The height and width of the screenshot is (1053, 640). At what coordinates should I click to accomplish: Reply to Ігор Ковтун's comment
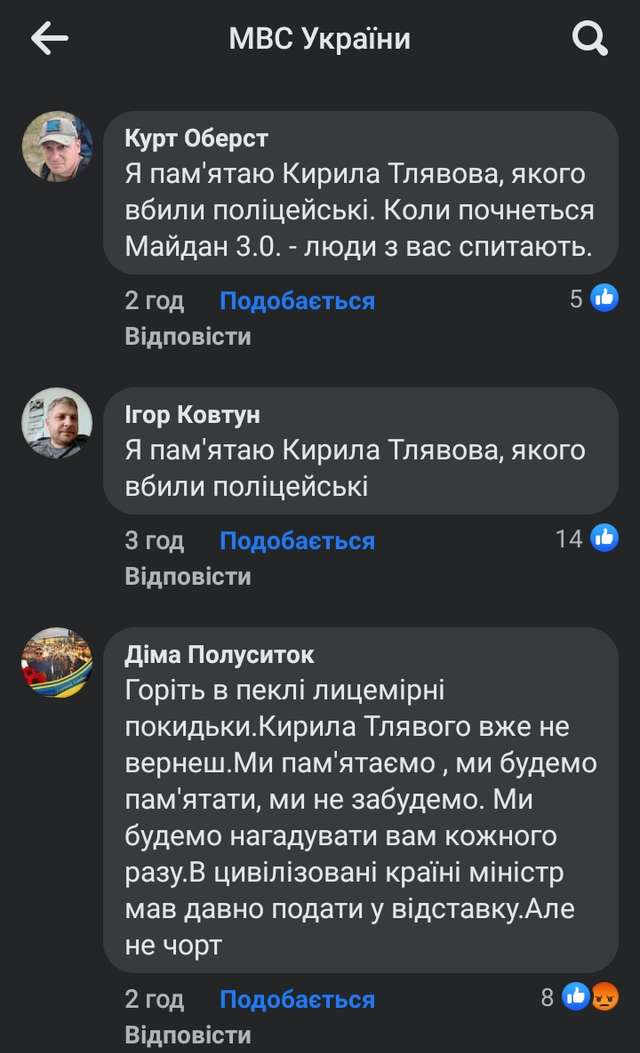pyautogui.click(x=188, y=576)
